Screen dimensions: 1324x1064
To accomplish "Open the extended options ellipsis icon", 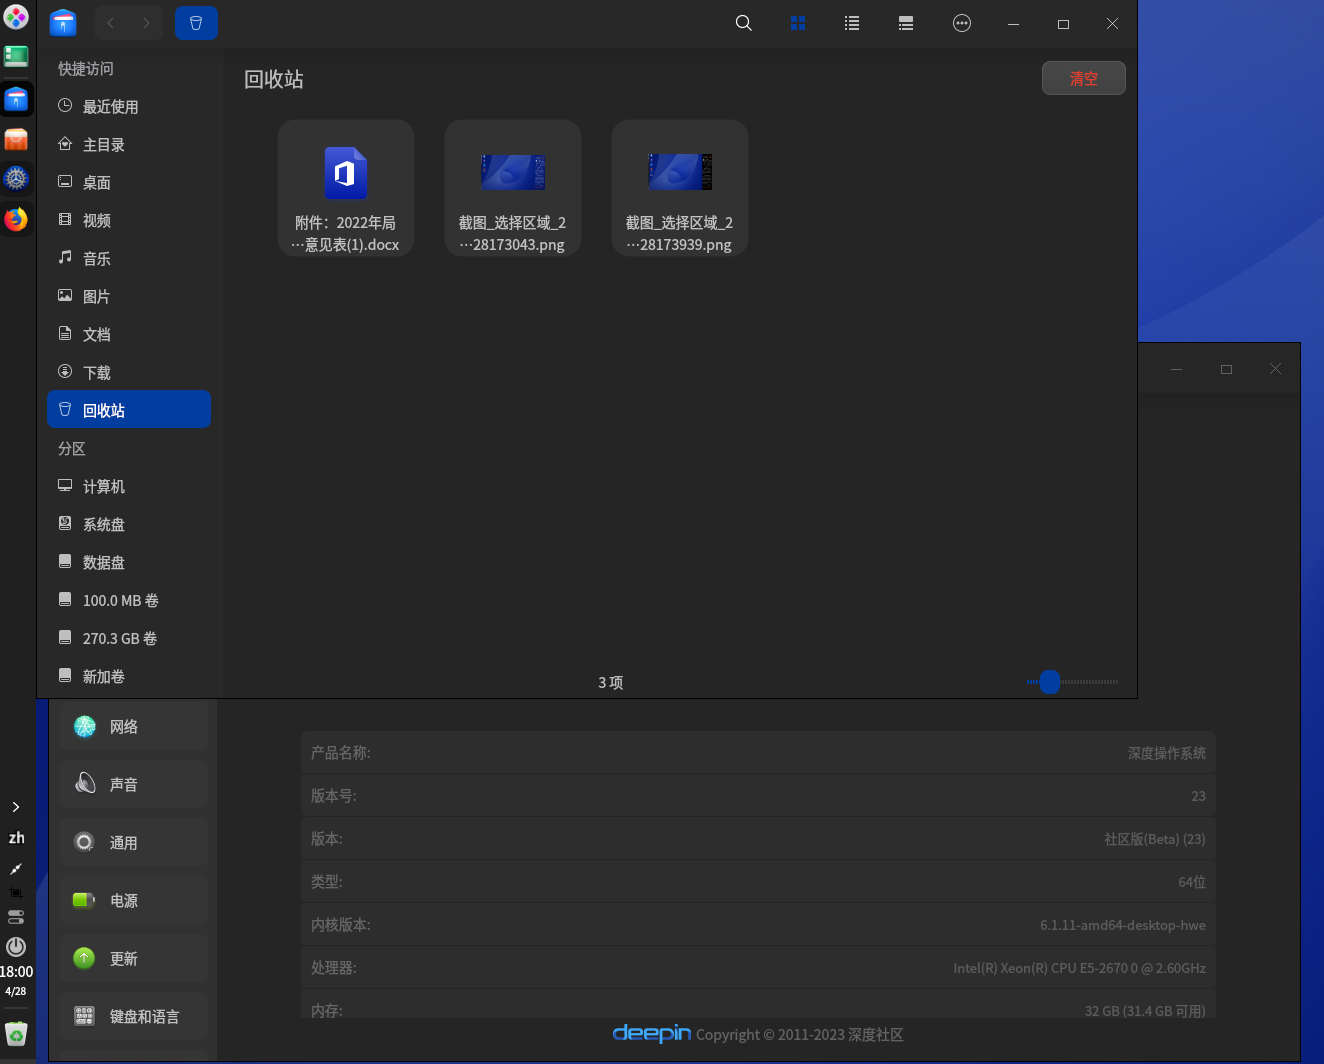I will pyautogui.click(x=961, y=22).
